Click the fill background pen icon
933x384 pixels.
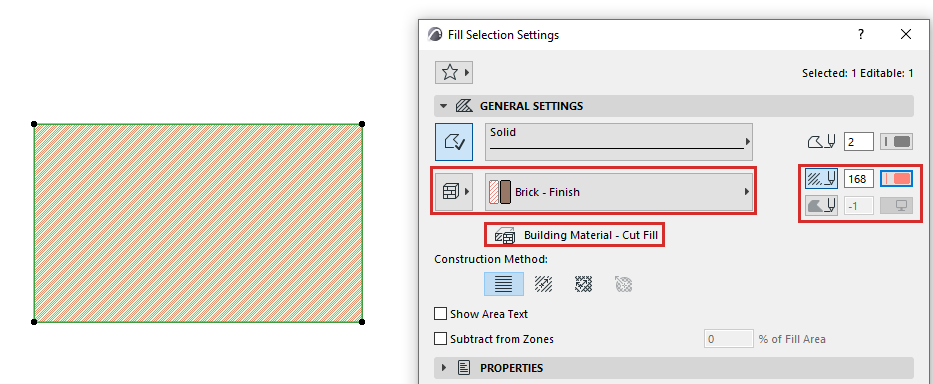pos(822,206)
